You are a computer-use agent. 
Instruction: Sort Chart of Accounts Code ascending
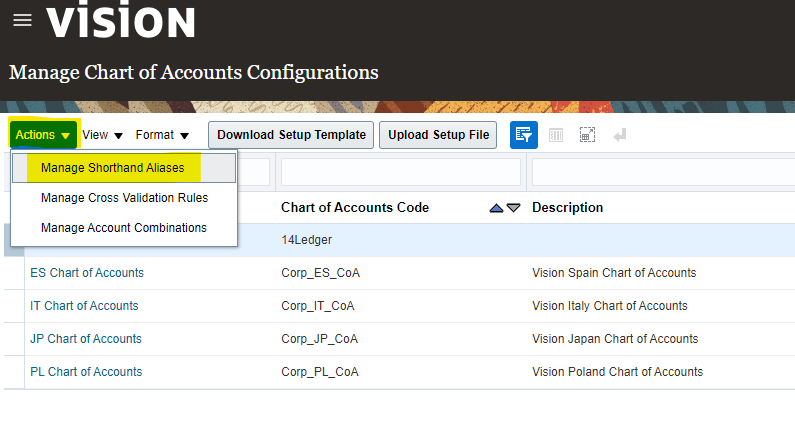click(496, 208)
